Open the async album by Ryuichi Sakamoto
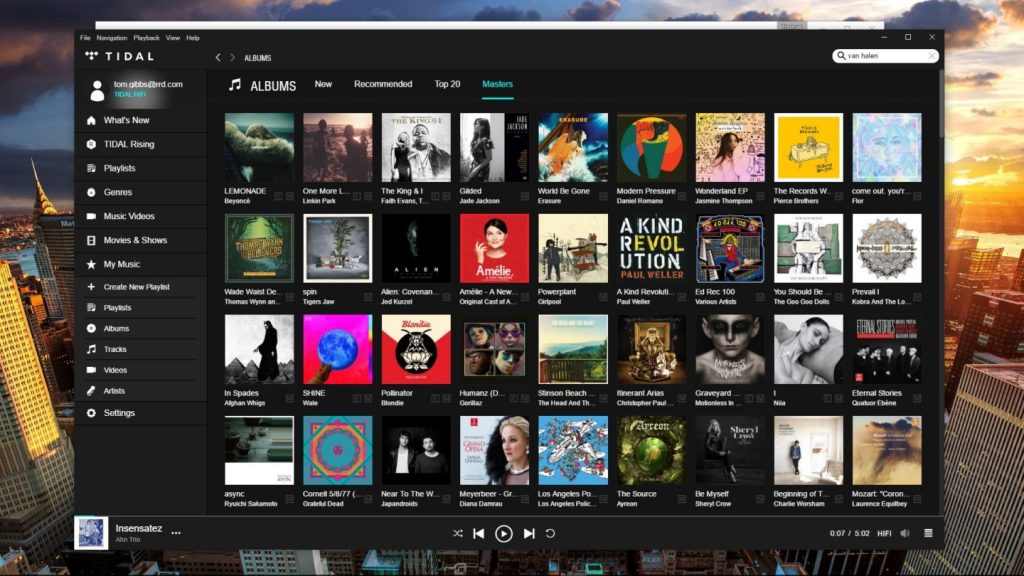 click(259, 451)
